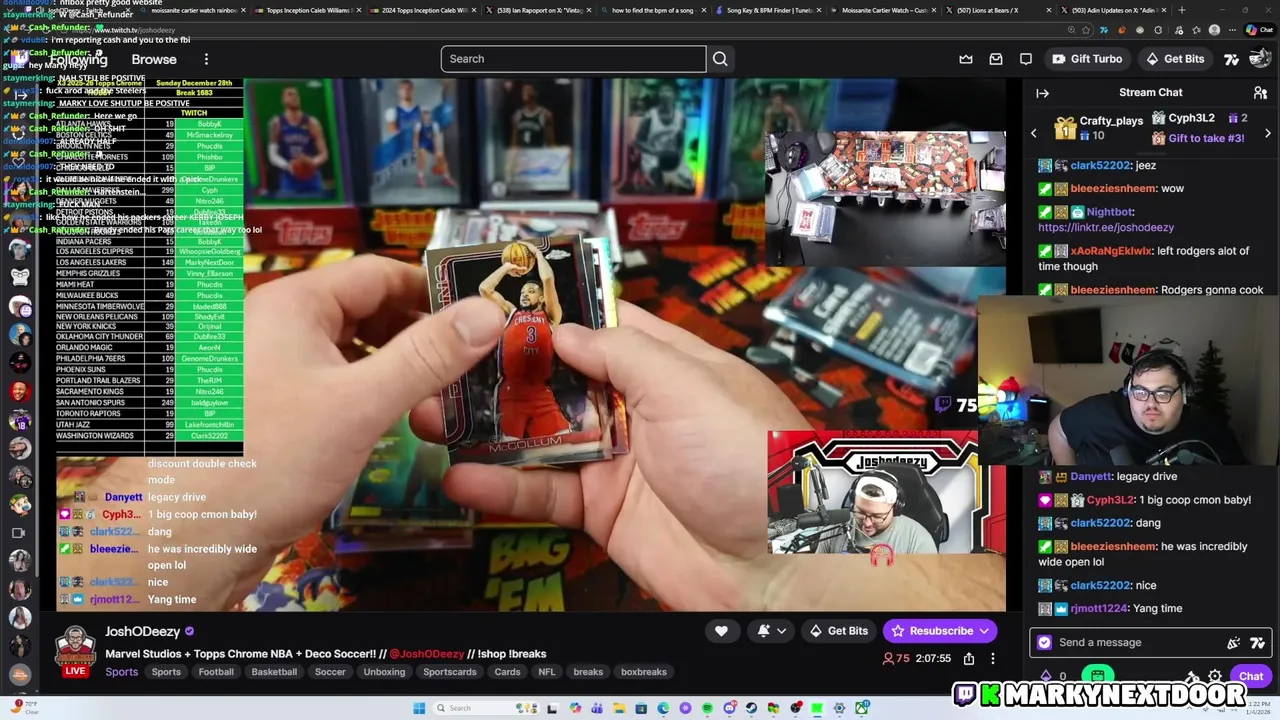
Task: Open the purple Sports category link
Action: [121, 672]
